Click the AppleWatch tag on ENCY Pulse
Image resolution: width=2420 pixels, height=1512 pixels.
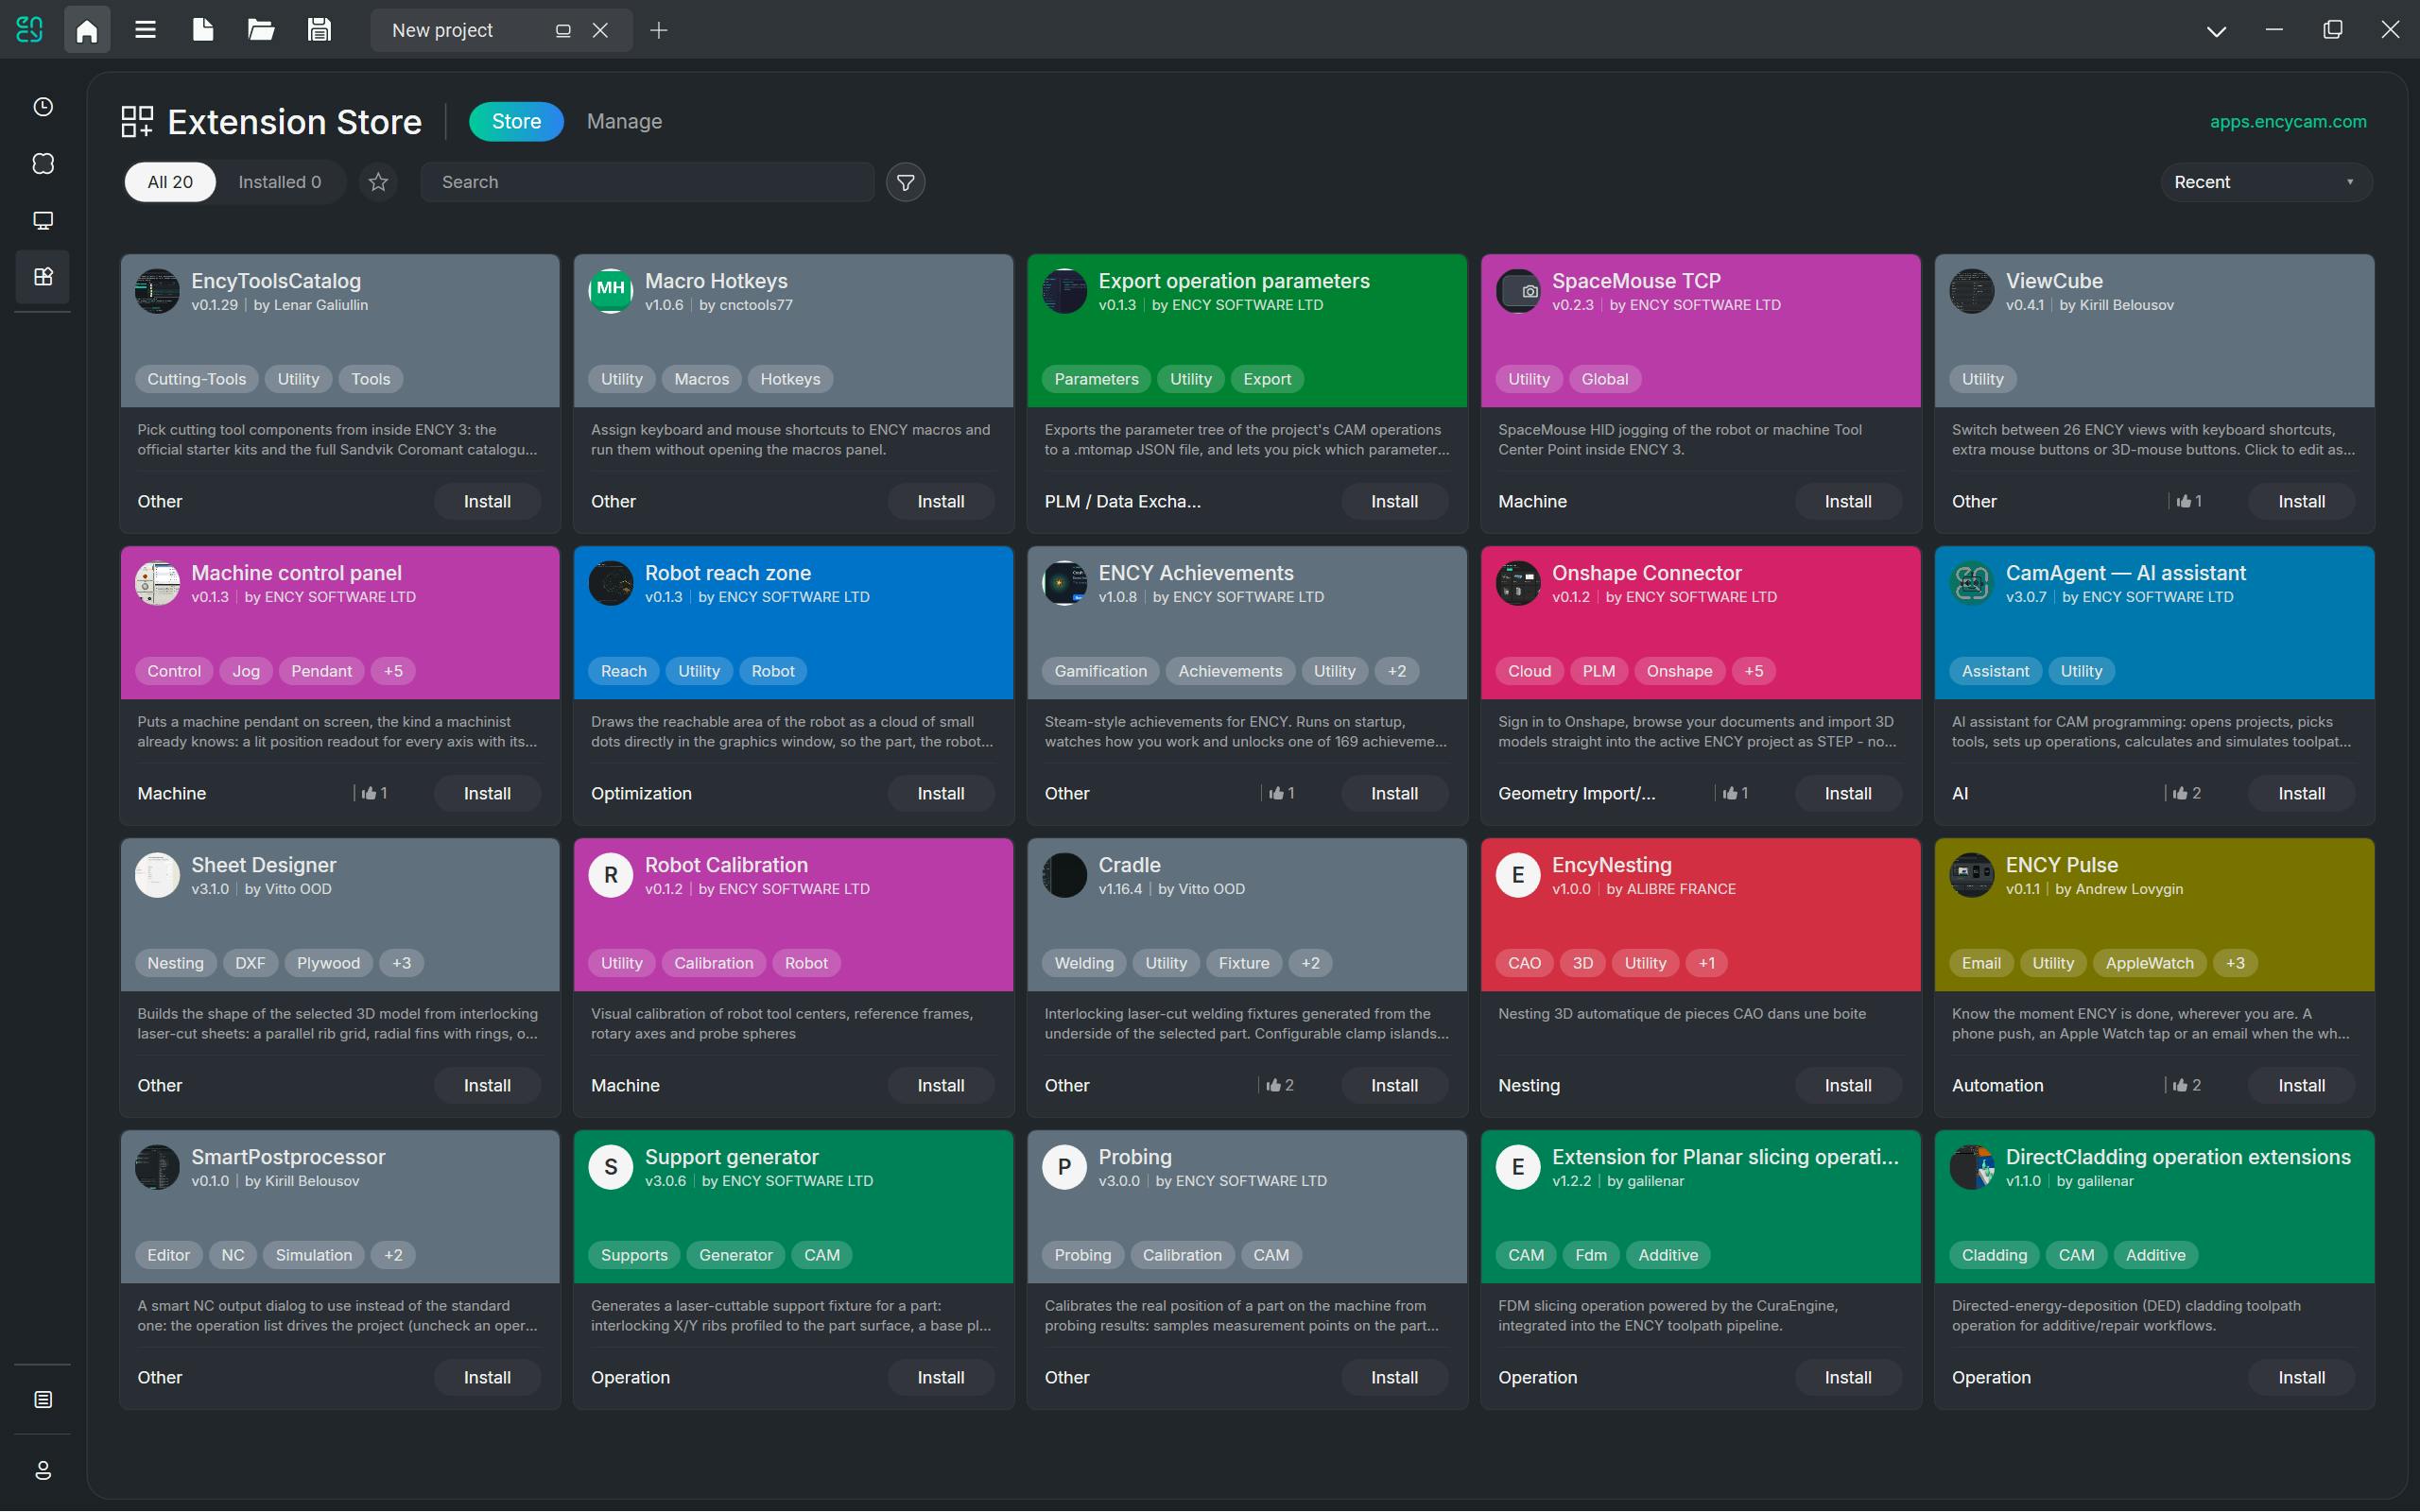tap(2149, 963)
